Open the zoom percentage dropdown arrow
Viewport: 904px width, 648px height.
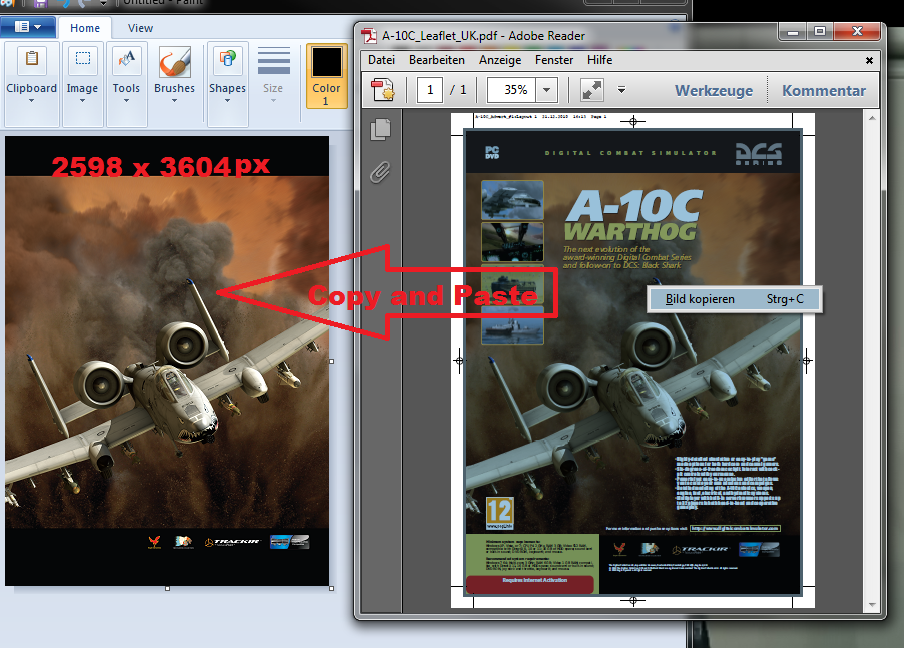[x=546, y=90]
